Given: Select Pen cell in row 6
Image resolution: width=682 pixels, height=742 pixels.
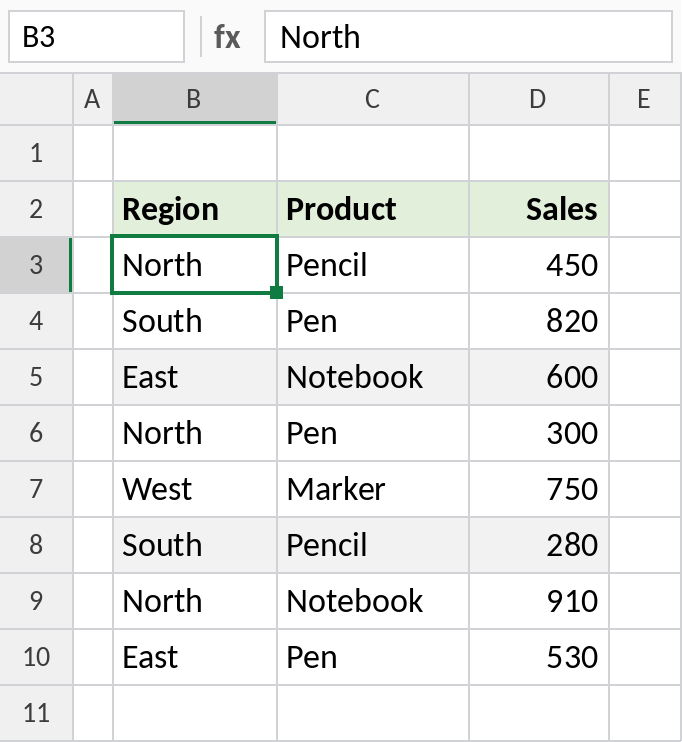Looking at the screenshot, I should pos(373,433).
